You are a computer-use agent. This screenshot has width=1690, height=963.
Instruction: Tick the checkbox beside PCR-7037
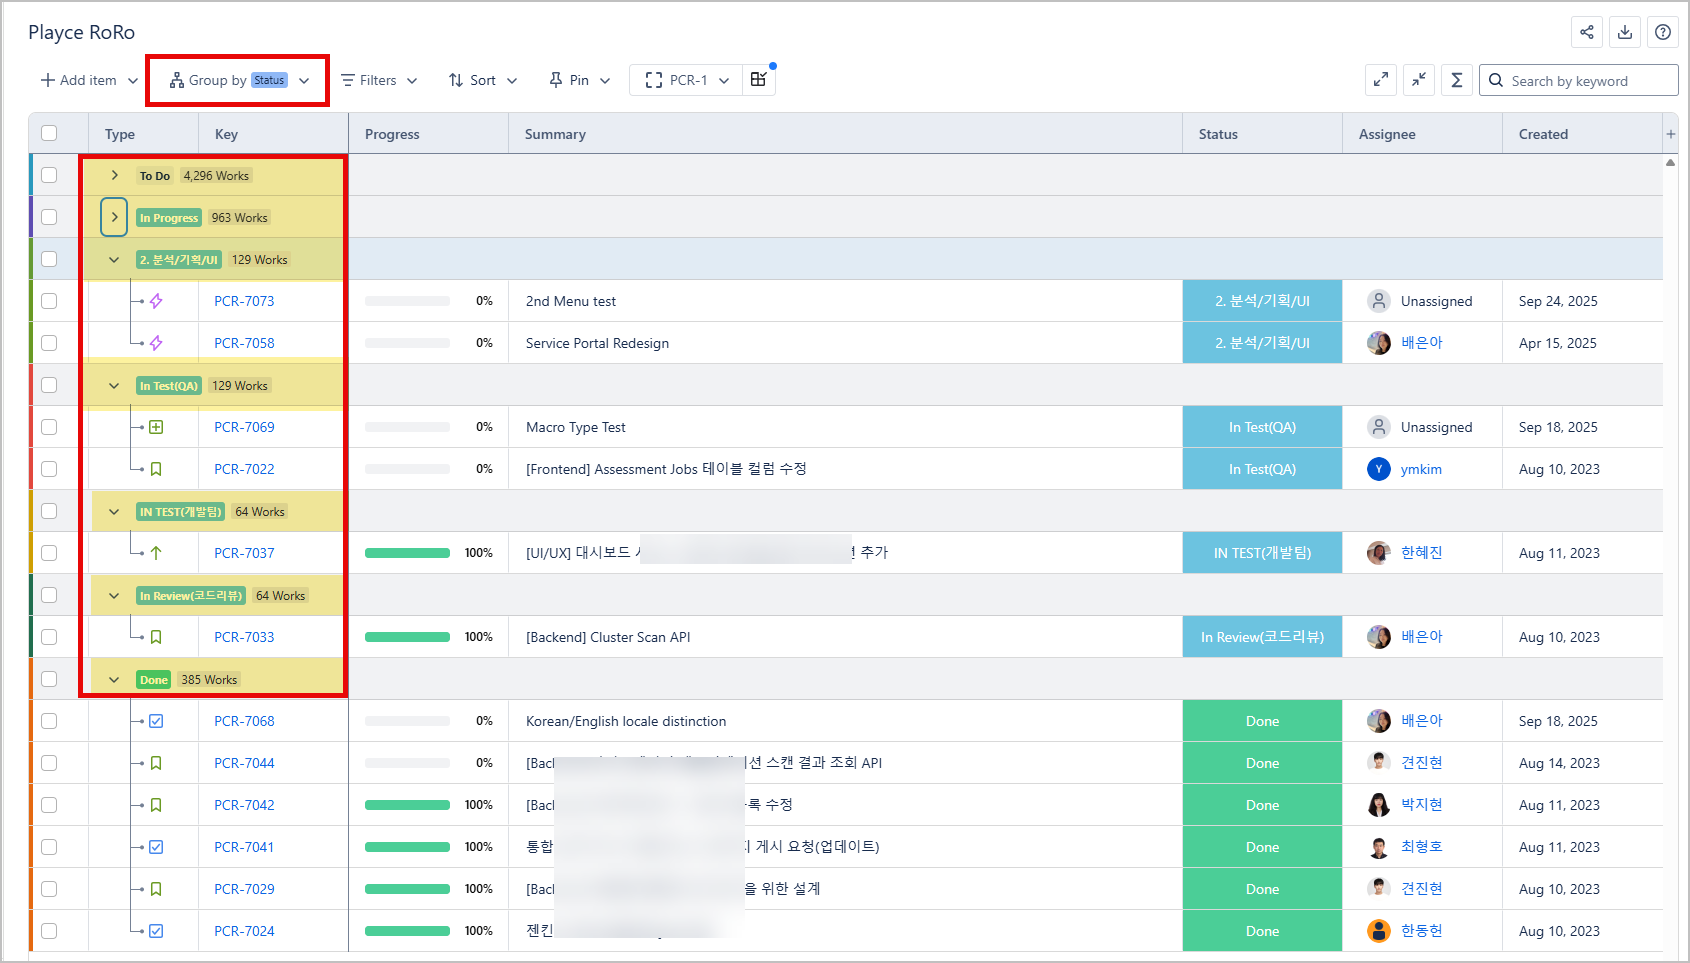(x=48, y=552)
